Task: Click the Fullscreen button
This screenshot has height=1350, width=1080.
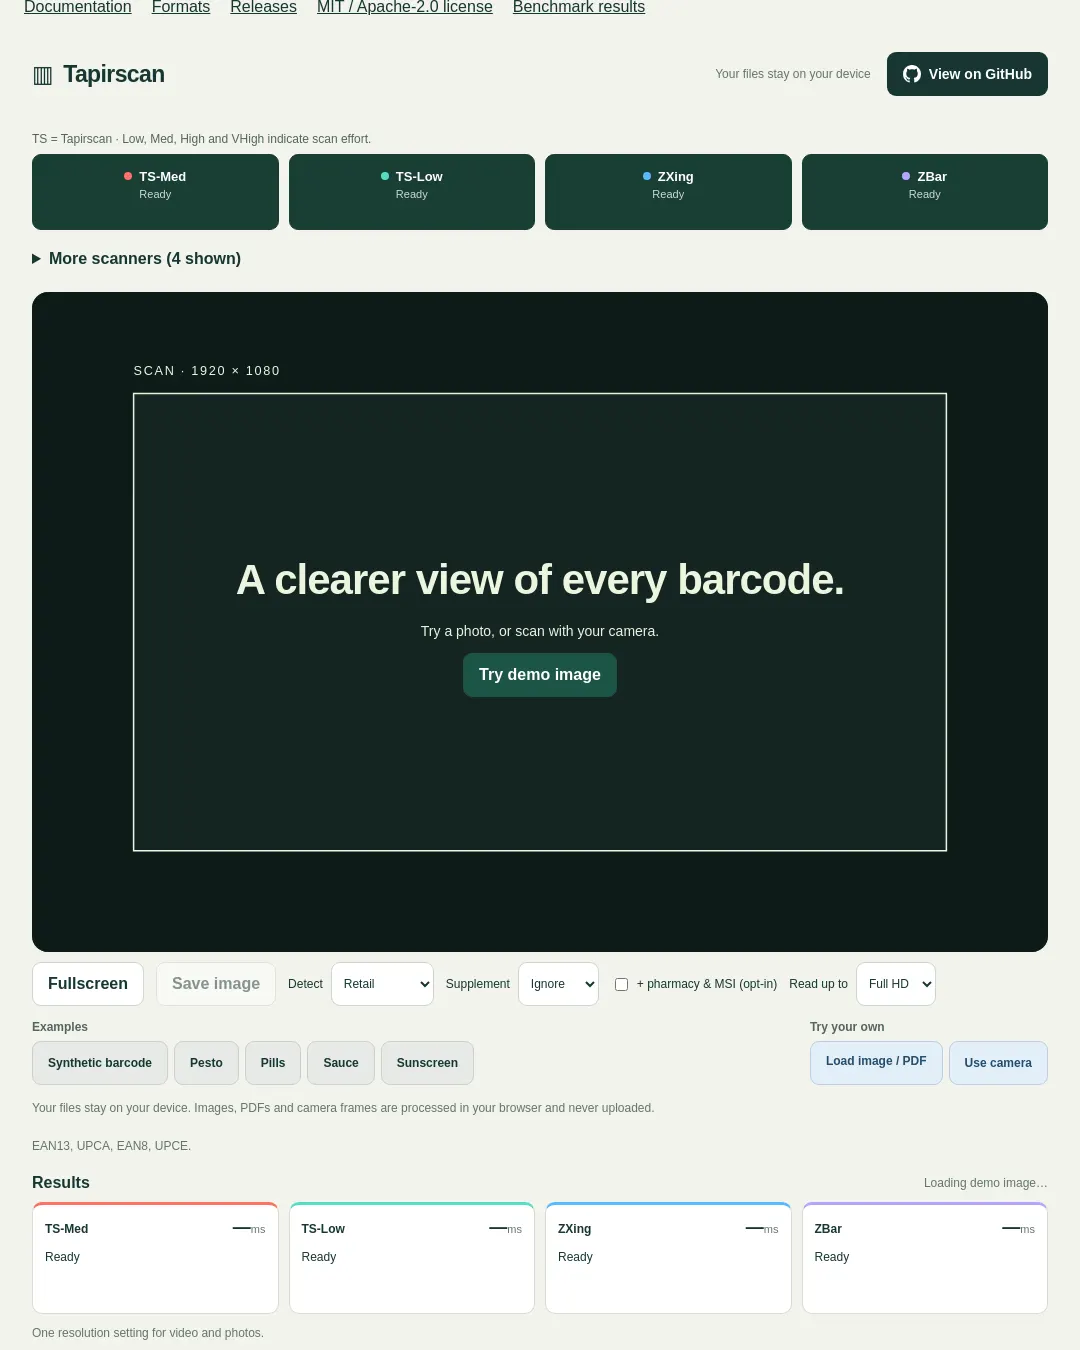Action: pyautogui.click(x=88, y=984)
